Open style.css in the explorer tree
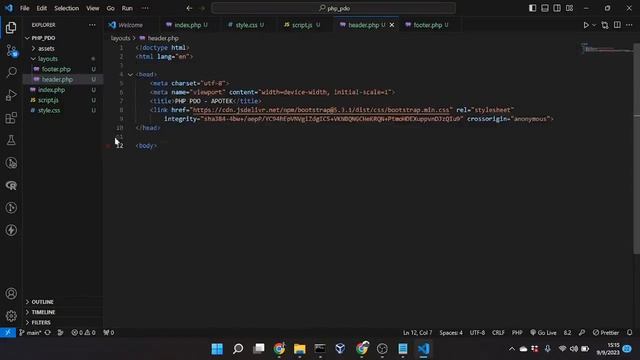 49,110
